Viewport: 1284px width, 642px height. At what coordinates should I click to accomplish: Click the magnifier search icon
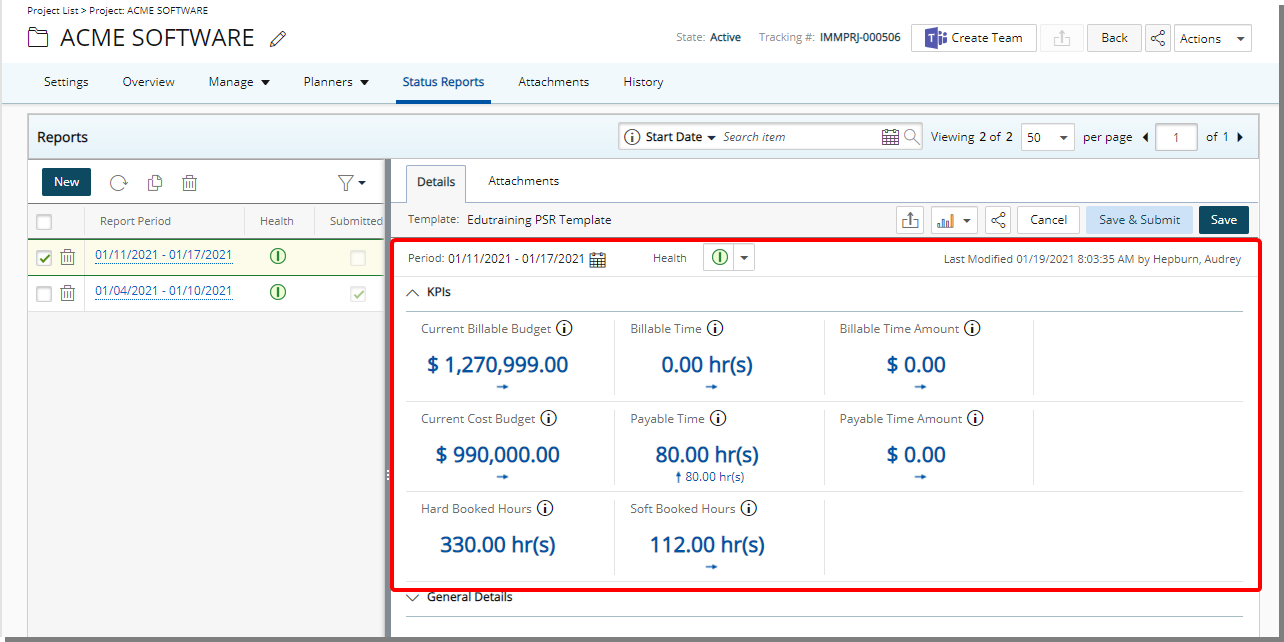click(912, 137)
